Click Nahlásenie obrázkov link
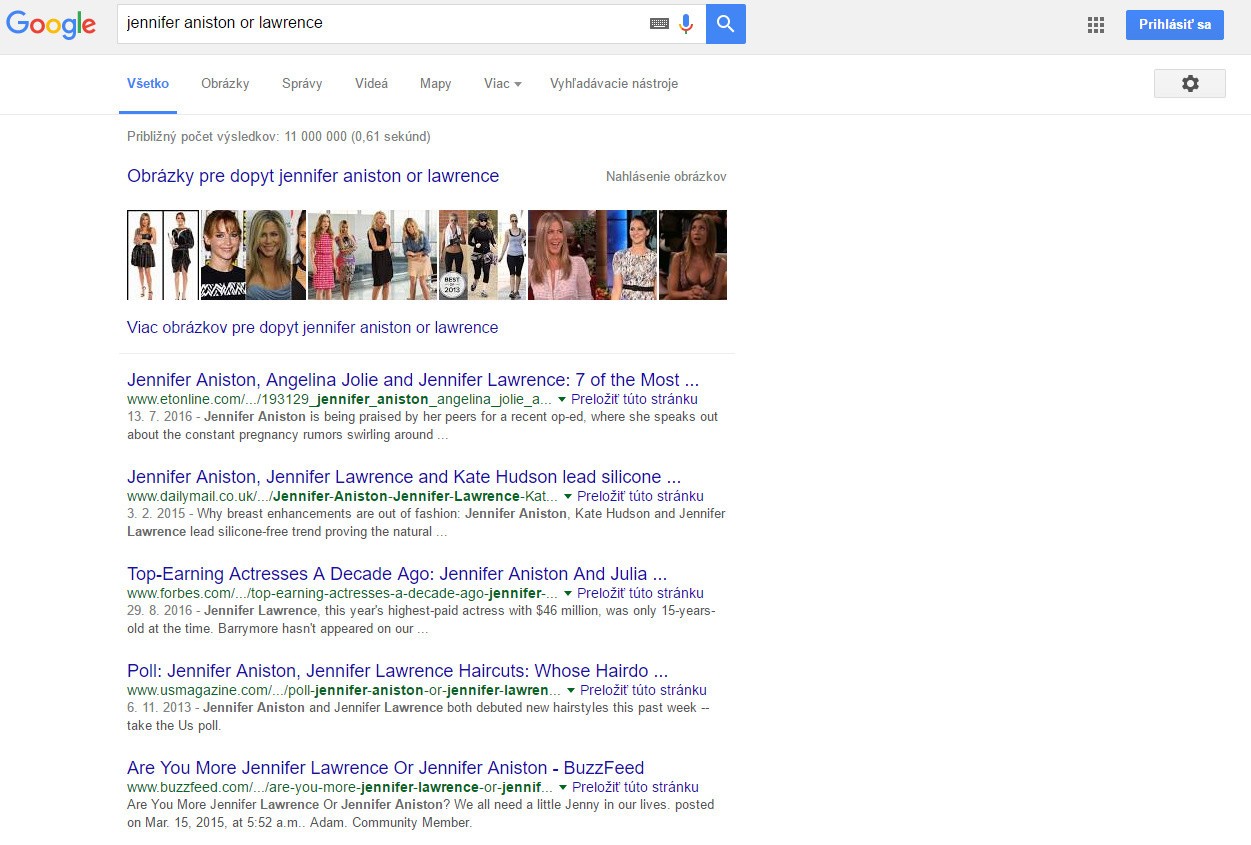The height and width of the screenshot is (845, 1251). pos(666,177)
